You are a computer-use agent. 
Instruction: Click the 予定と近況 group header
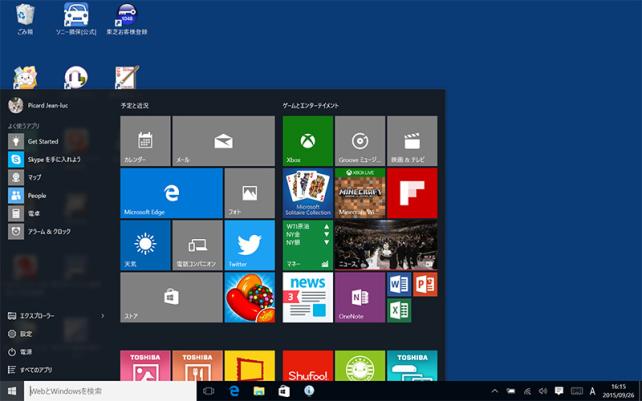[x=135, y=106]
